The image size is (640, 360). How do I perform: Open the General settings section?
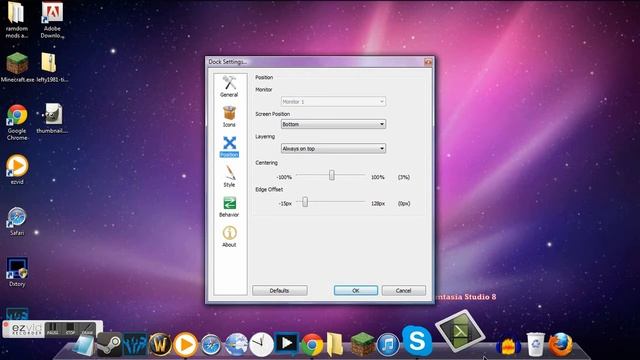click(x=229, y=86)
